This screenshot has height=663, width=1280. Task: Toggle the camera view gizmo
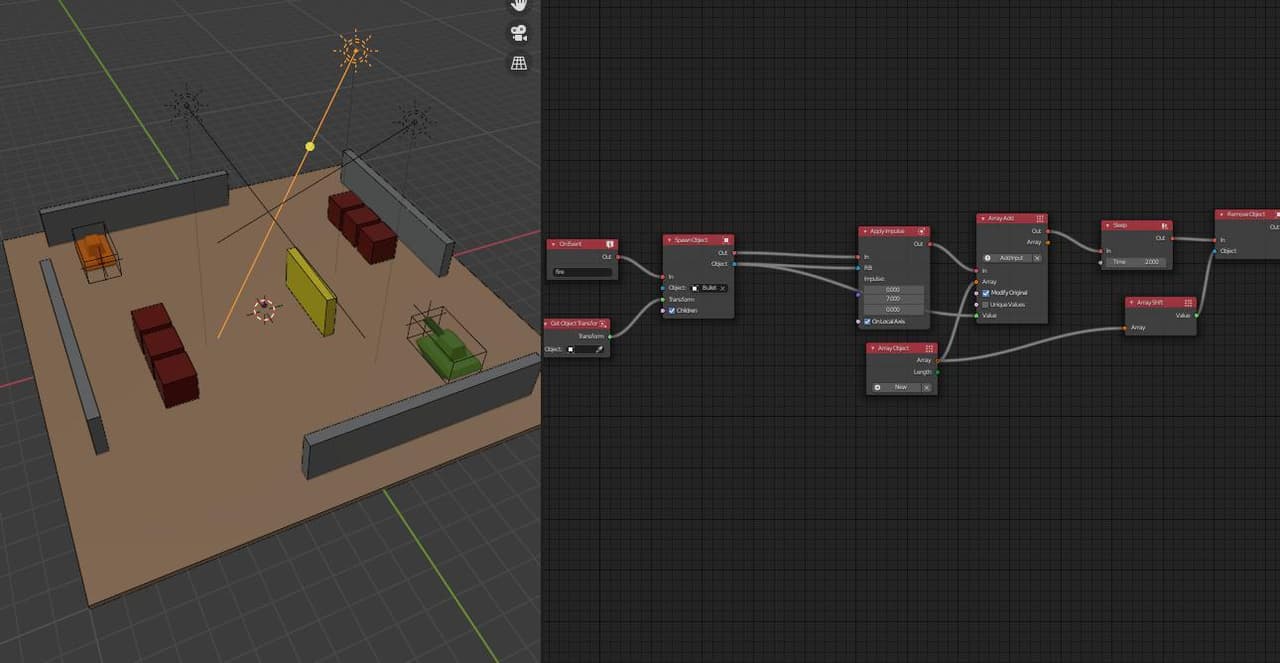(x=519, y=33)
